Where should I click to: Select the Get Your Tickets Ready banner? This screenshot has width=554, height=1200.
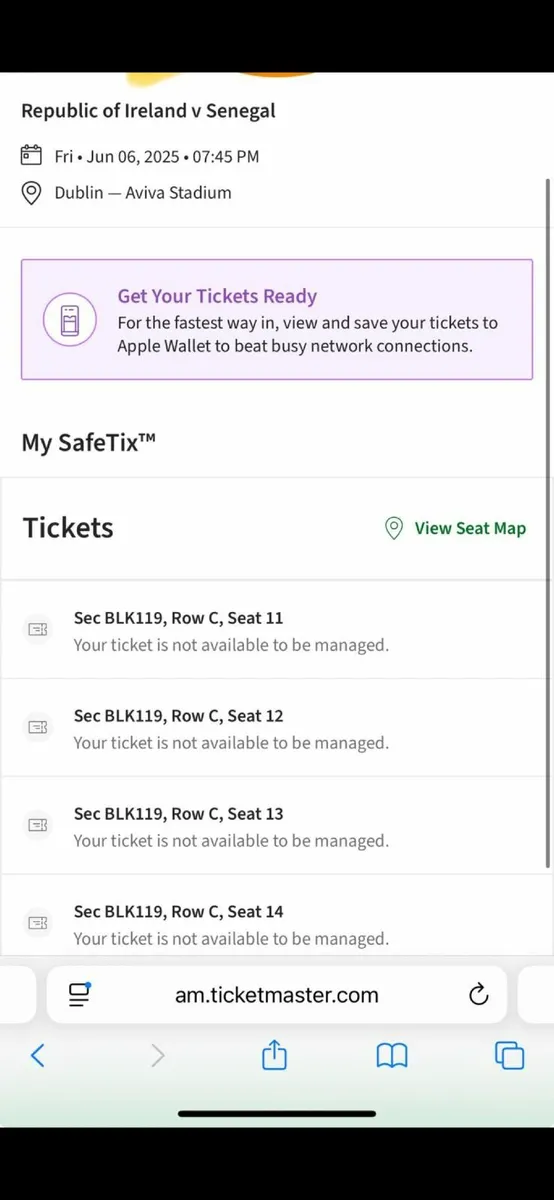pyautogui.click(x=277, y=320)
